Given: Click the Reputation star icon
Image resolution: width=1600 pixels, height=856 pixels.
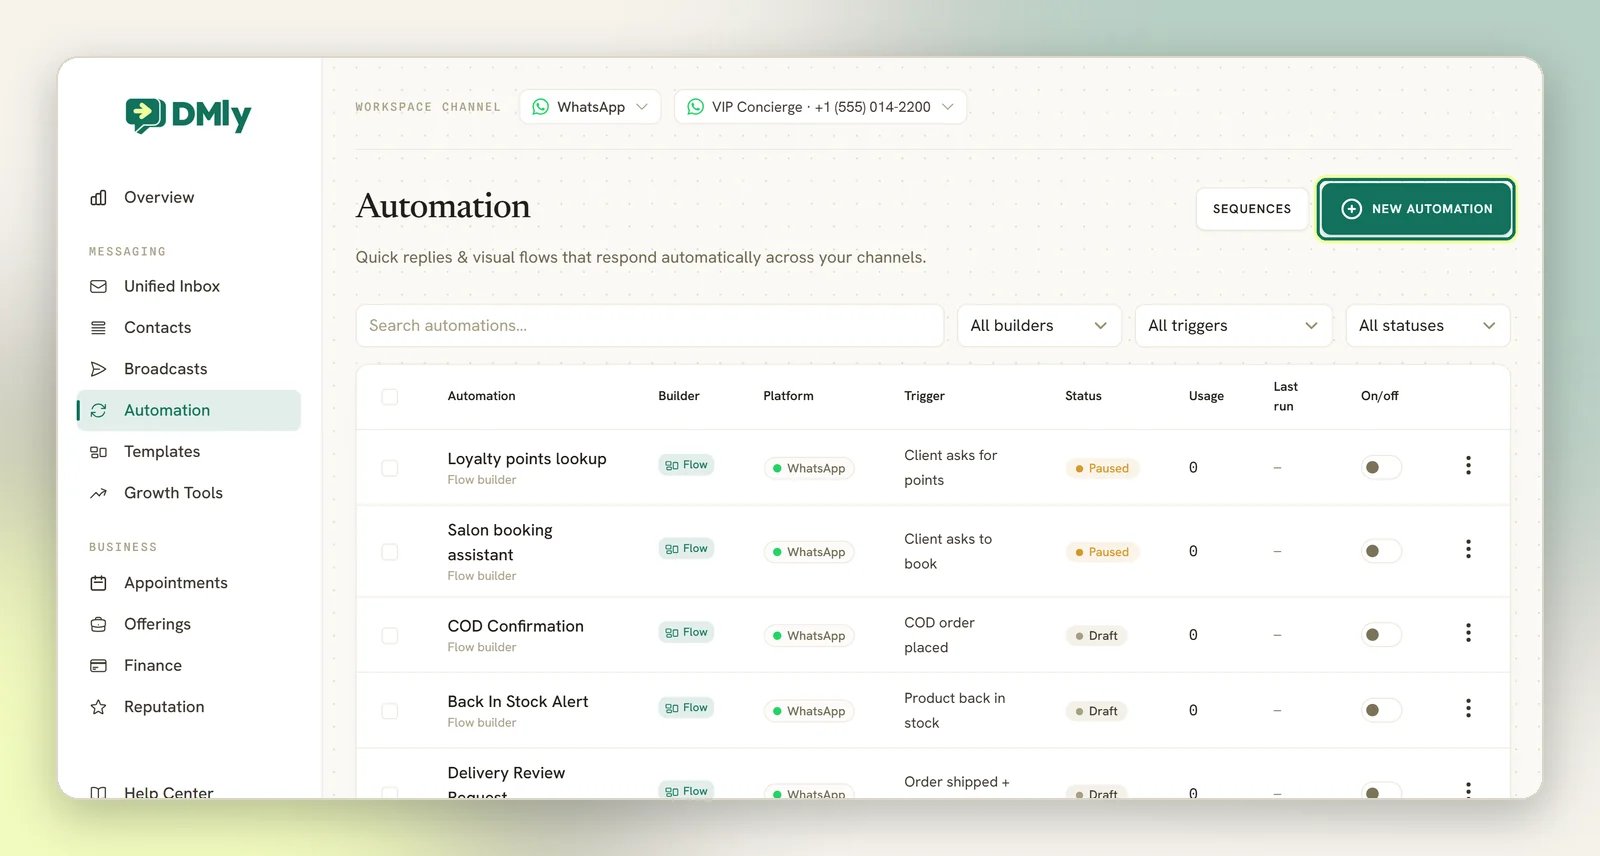Looking at the screenshot, I should pyautogui.click(x=98, y=707).
